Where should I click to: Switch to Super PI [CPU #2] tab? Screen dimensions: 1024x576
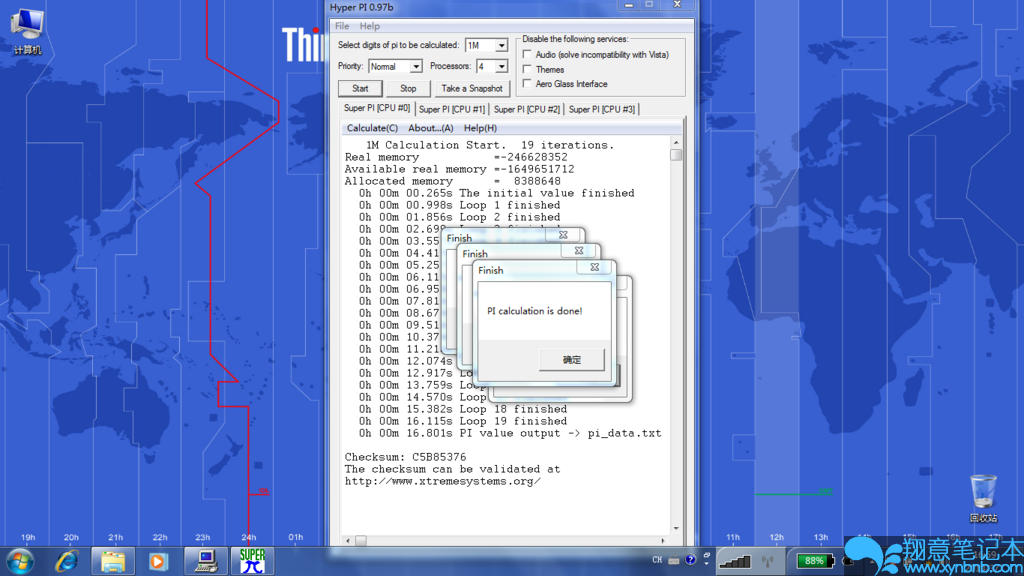(x=526, y=109)
